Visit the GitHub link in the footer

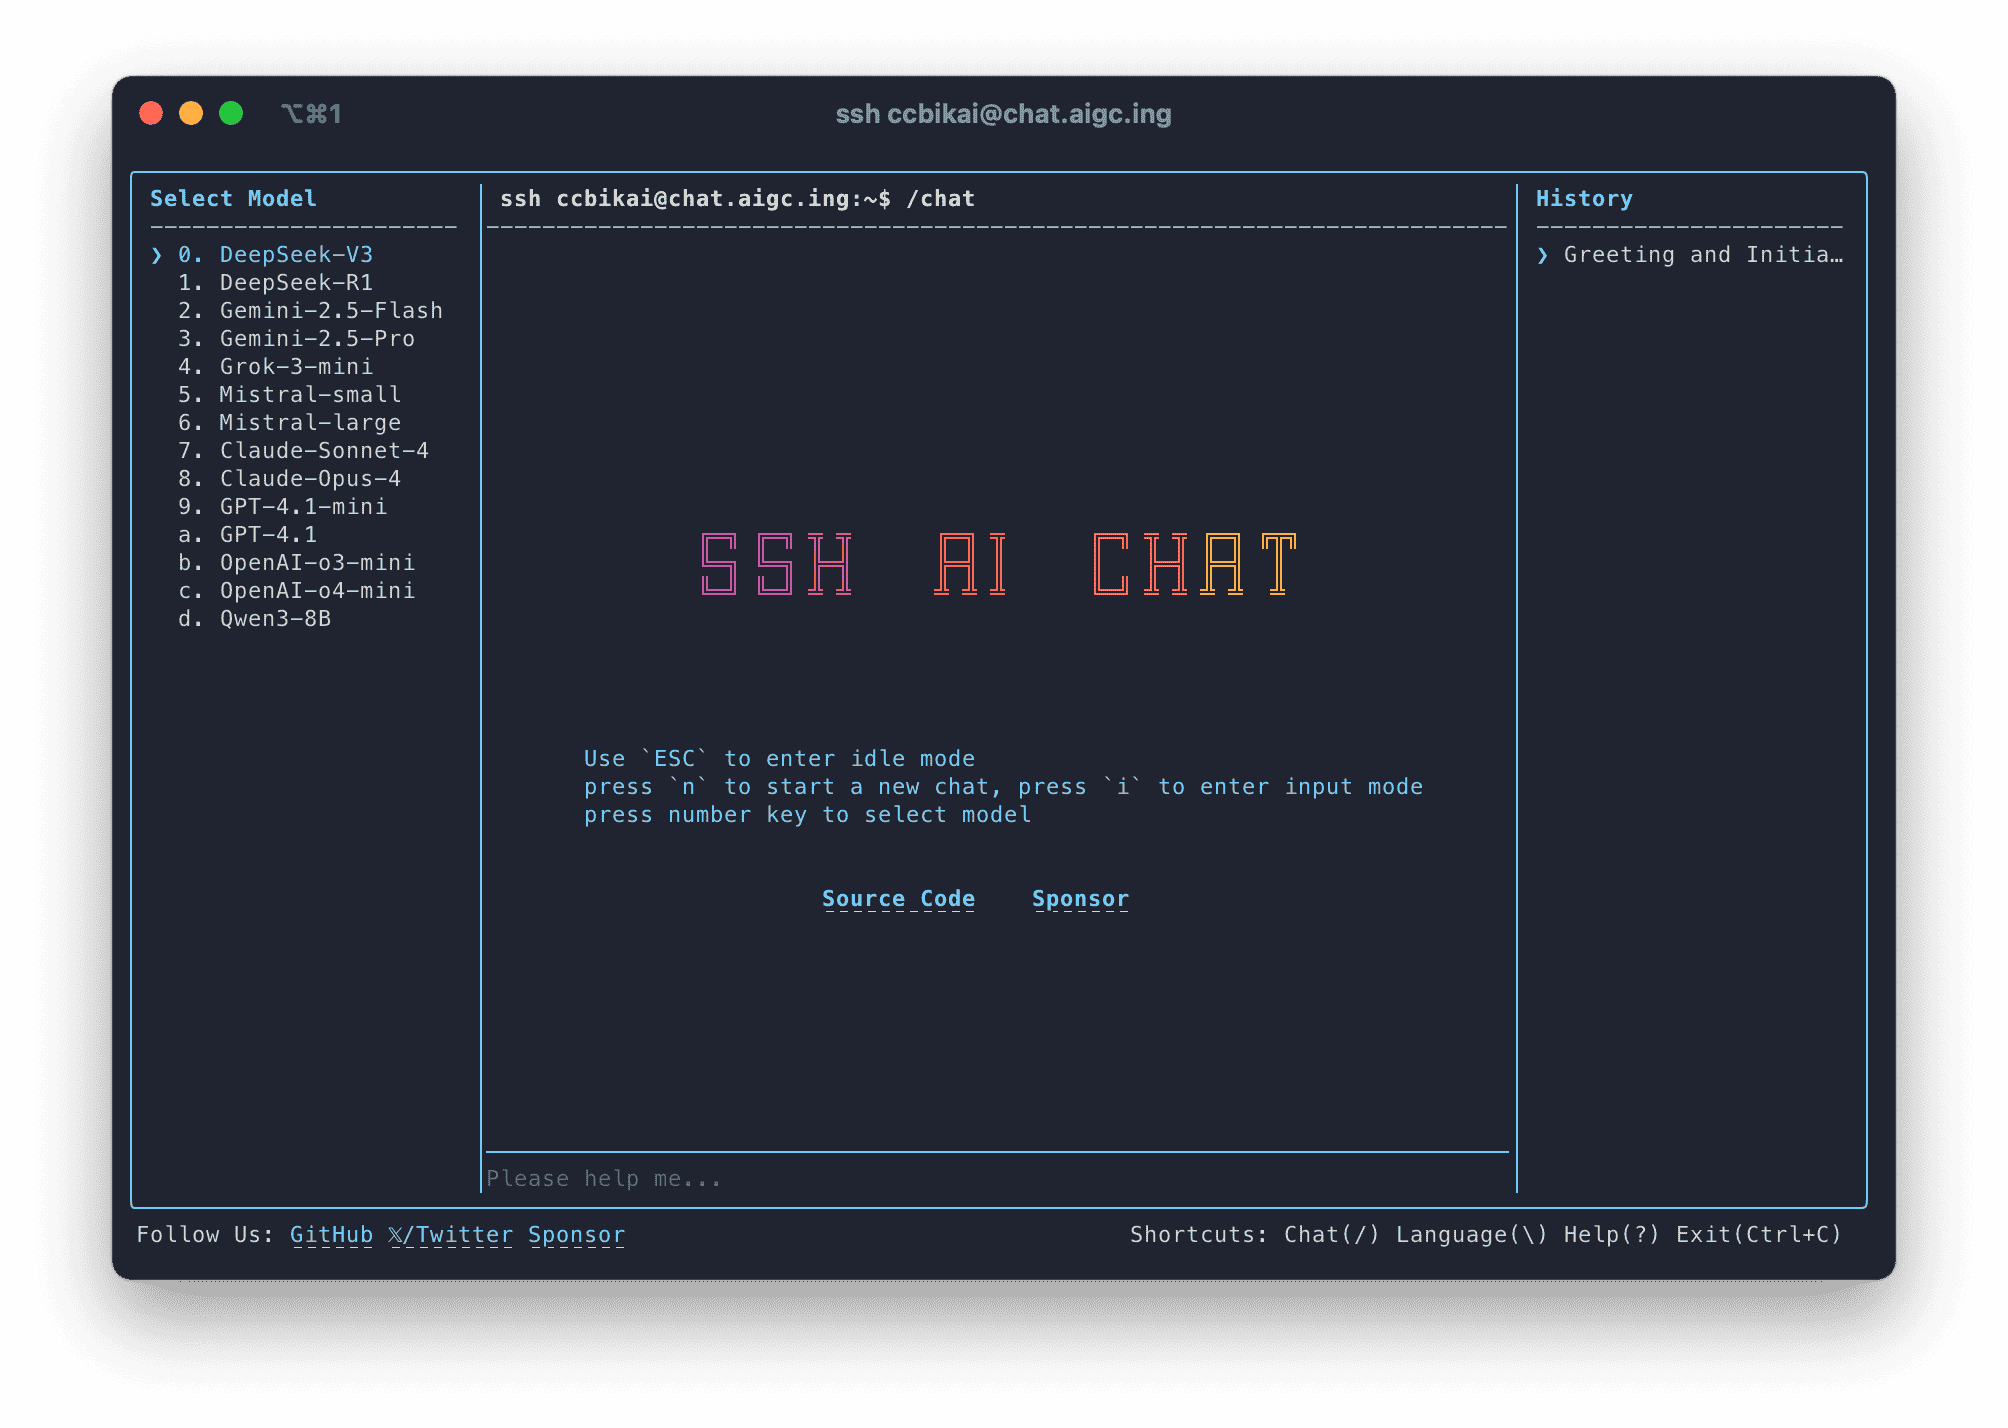tap(331, 1234)
